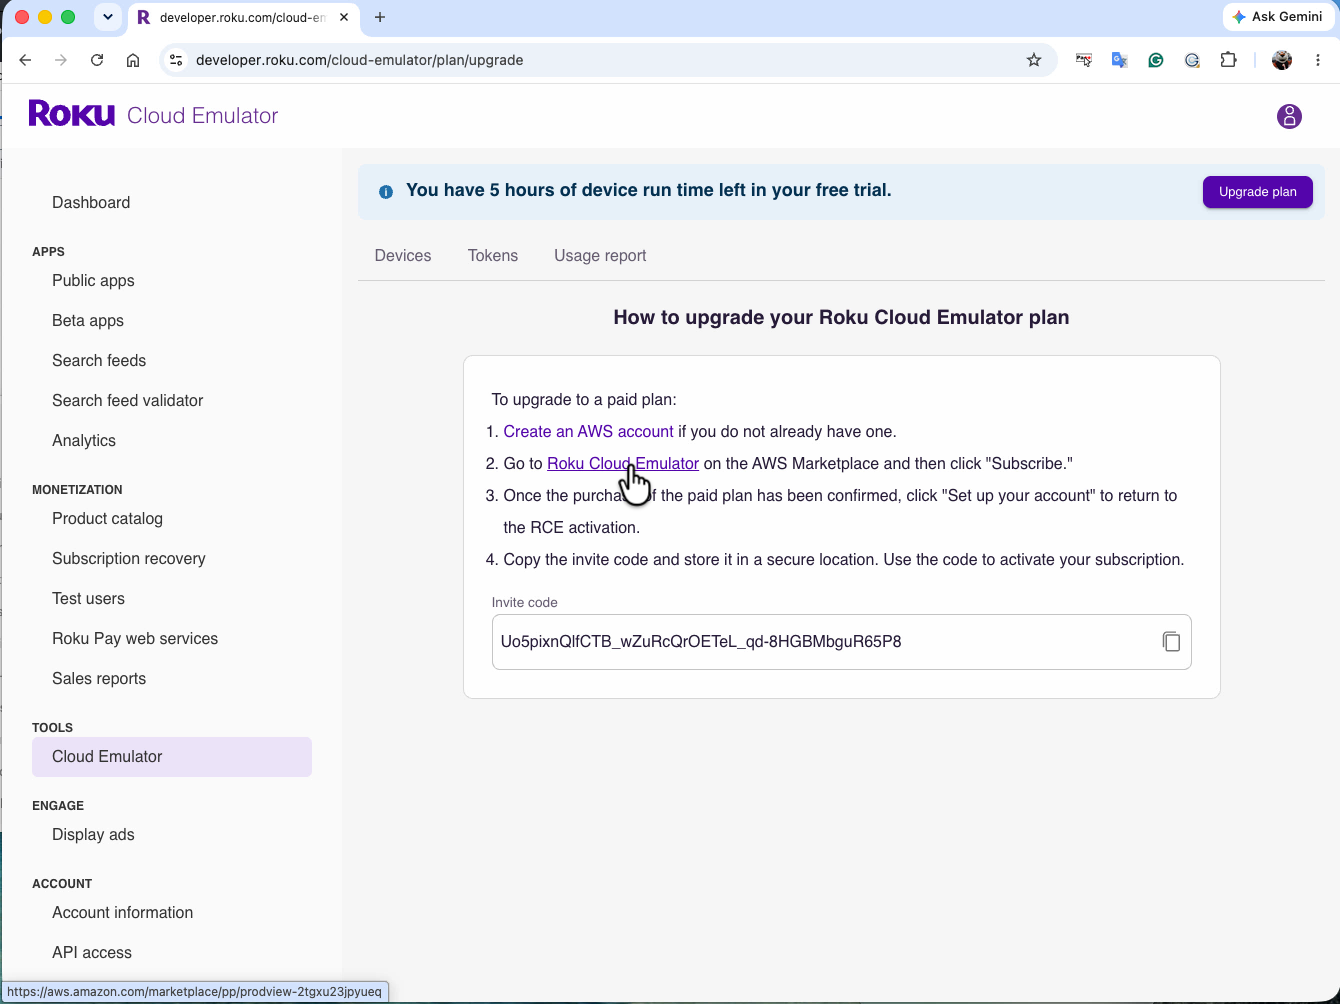1340x1004 pixels.
Task: Open the user account avatar icon
Action: (x=1289, y=117)
